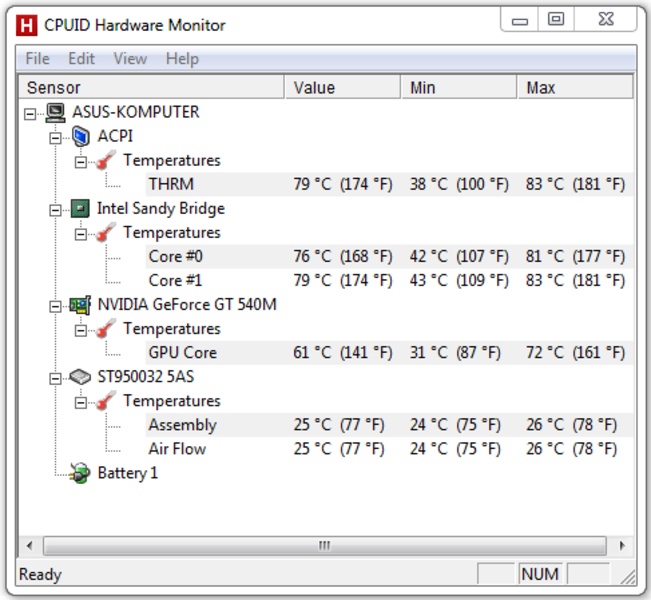Click GPU Core max value 72 °C (161 °F)
Viewport: 651px width, 600px height.
pos(575,353)
